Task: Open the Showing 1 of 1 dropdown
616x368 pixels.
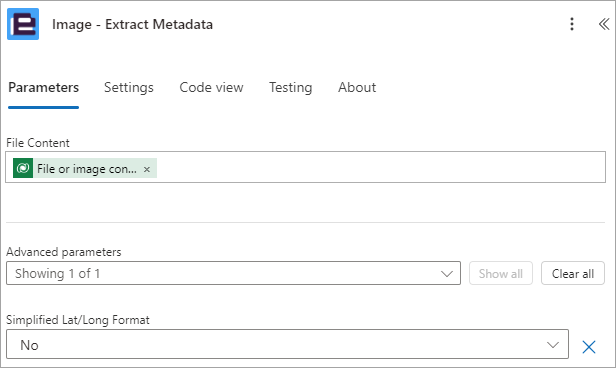Action: point(233,273)
